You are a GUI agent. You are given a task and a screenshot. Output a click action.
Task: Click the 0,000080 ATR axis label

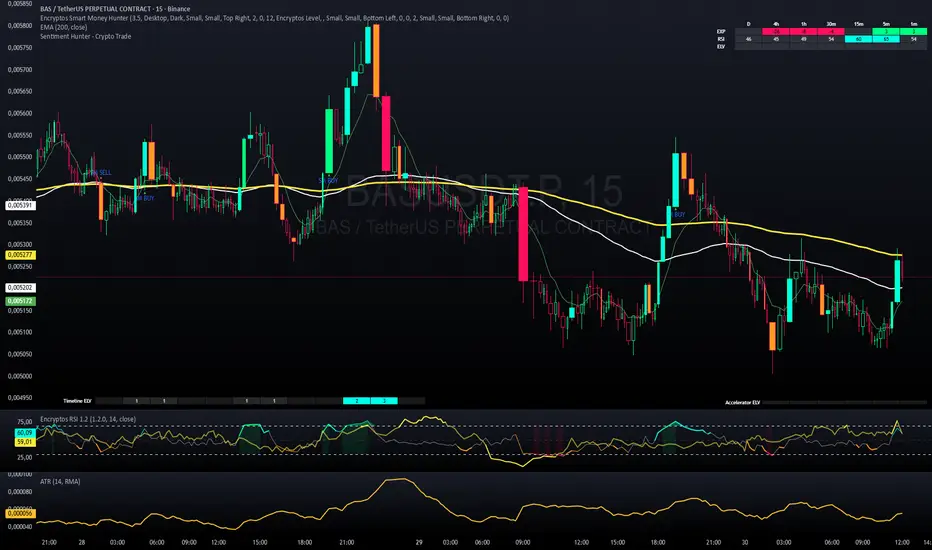pos(20,492)
